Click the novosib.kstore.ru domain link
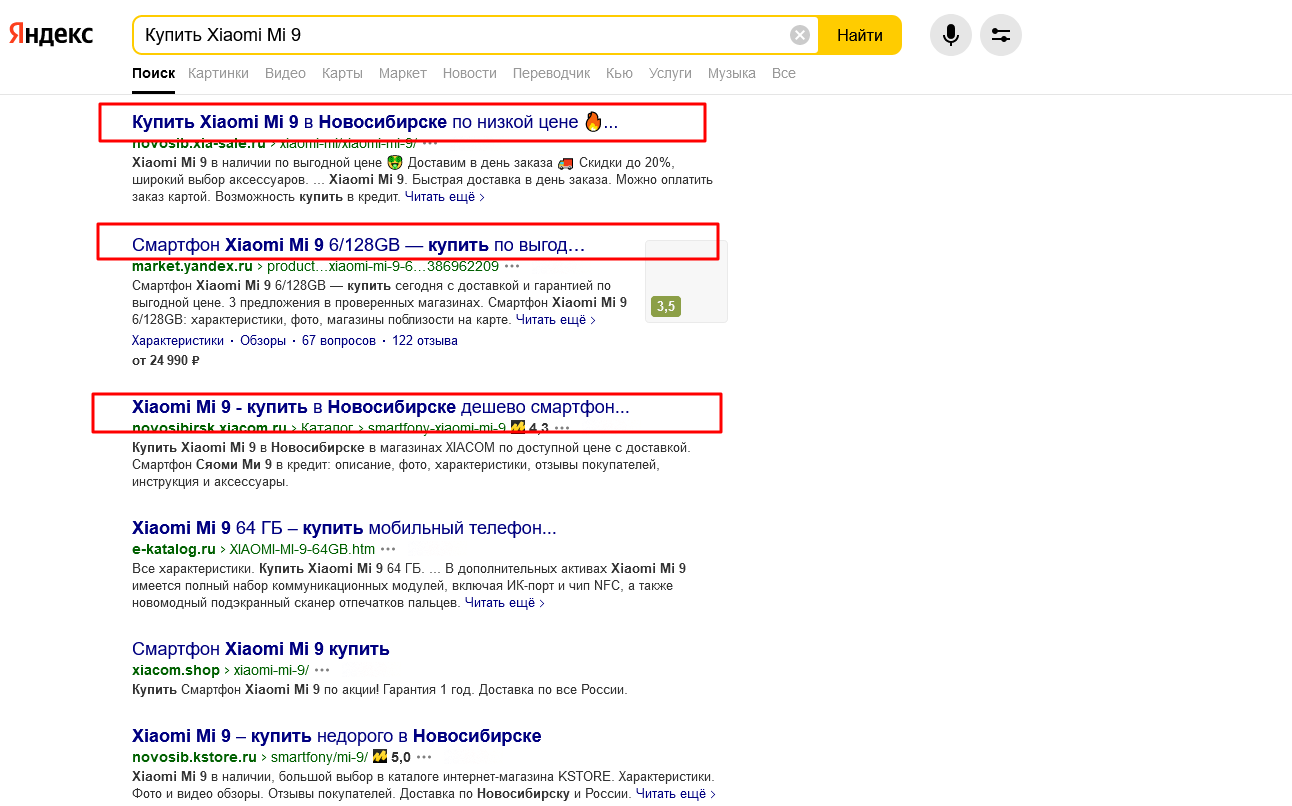 (x=195, y=757)
